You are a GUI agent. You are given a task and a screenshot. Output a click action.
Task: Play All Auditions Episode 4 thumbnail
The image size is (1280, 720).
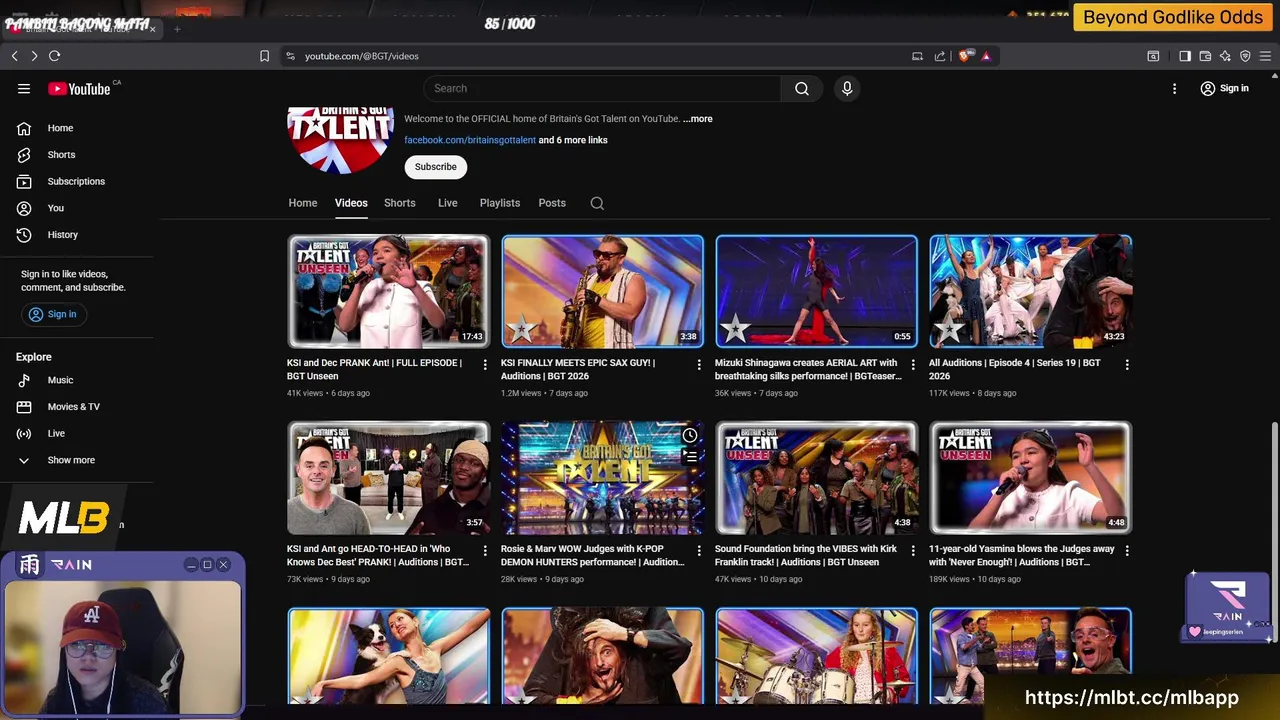1030,291
